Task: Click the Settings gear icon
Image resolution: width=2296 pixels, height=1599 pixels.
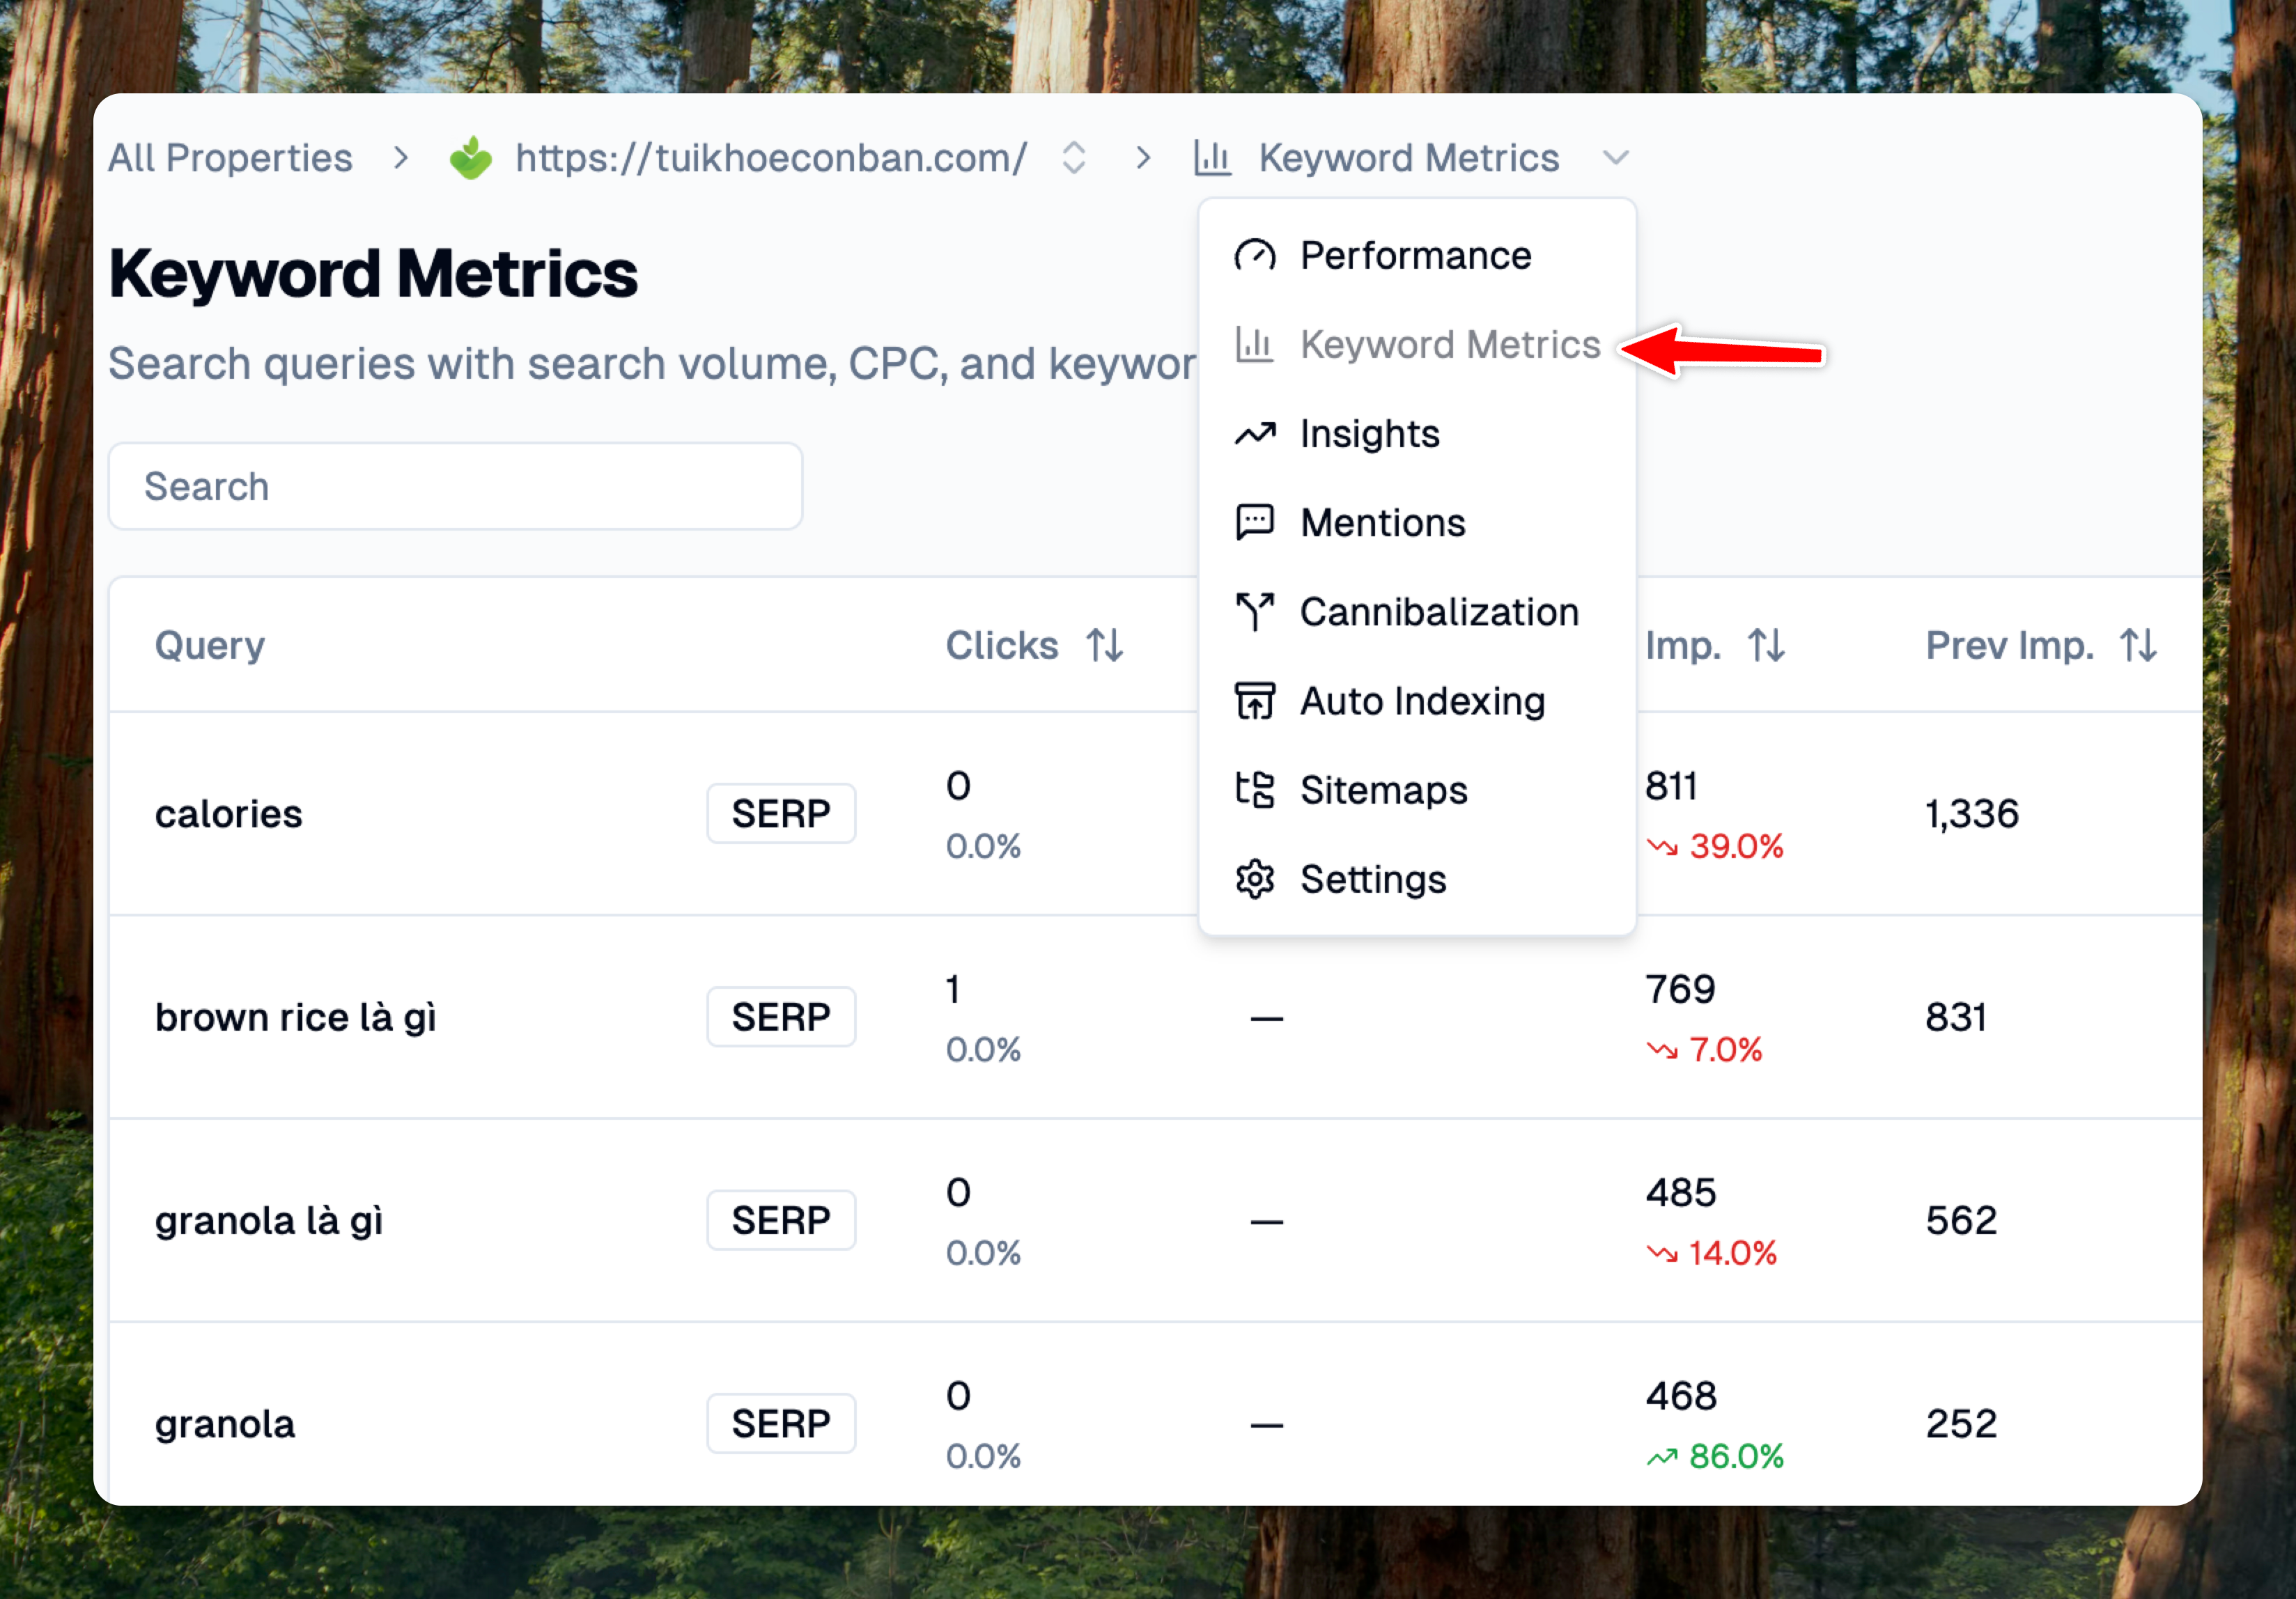Action: (1254, 879)
